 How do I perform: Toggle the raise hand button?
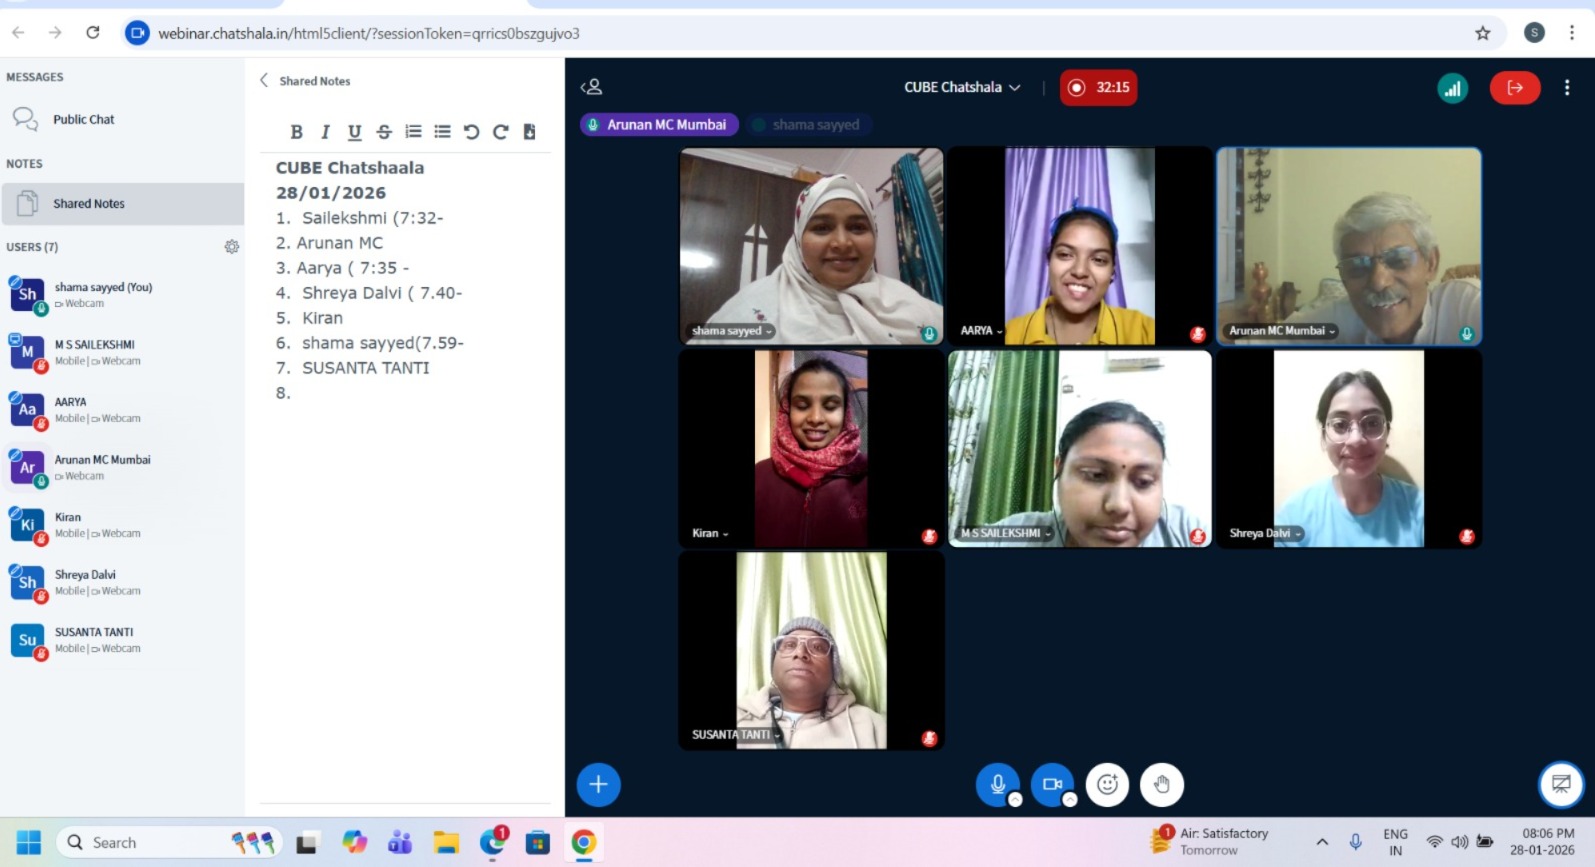coord(1161,784)
